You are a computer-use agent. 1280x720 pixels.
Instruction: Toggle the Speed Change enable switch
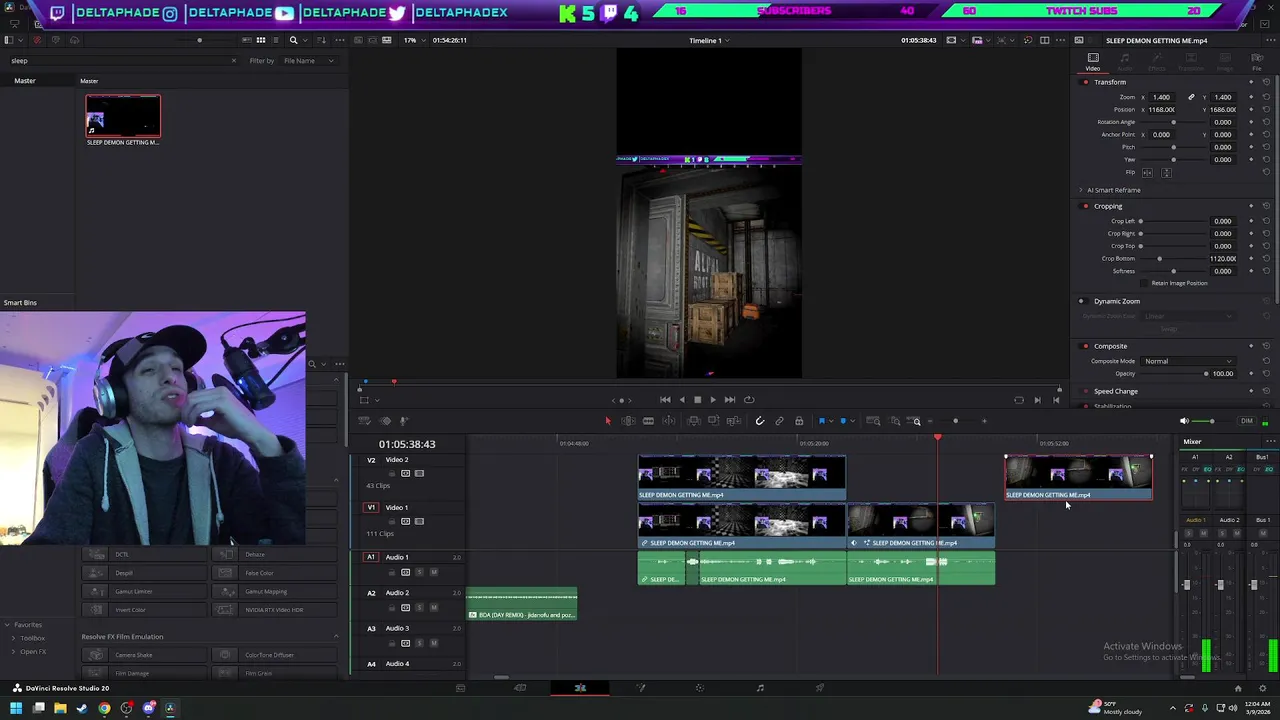pyautogui.click(x=1085, y=391)
